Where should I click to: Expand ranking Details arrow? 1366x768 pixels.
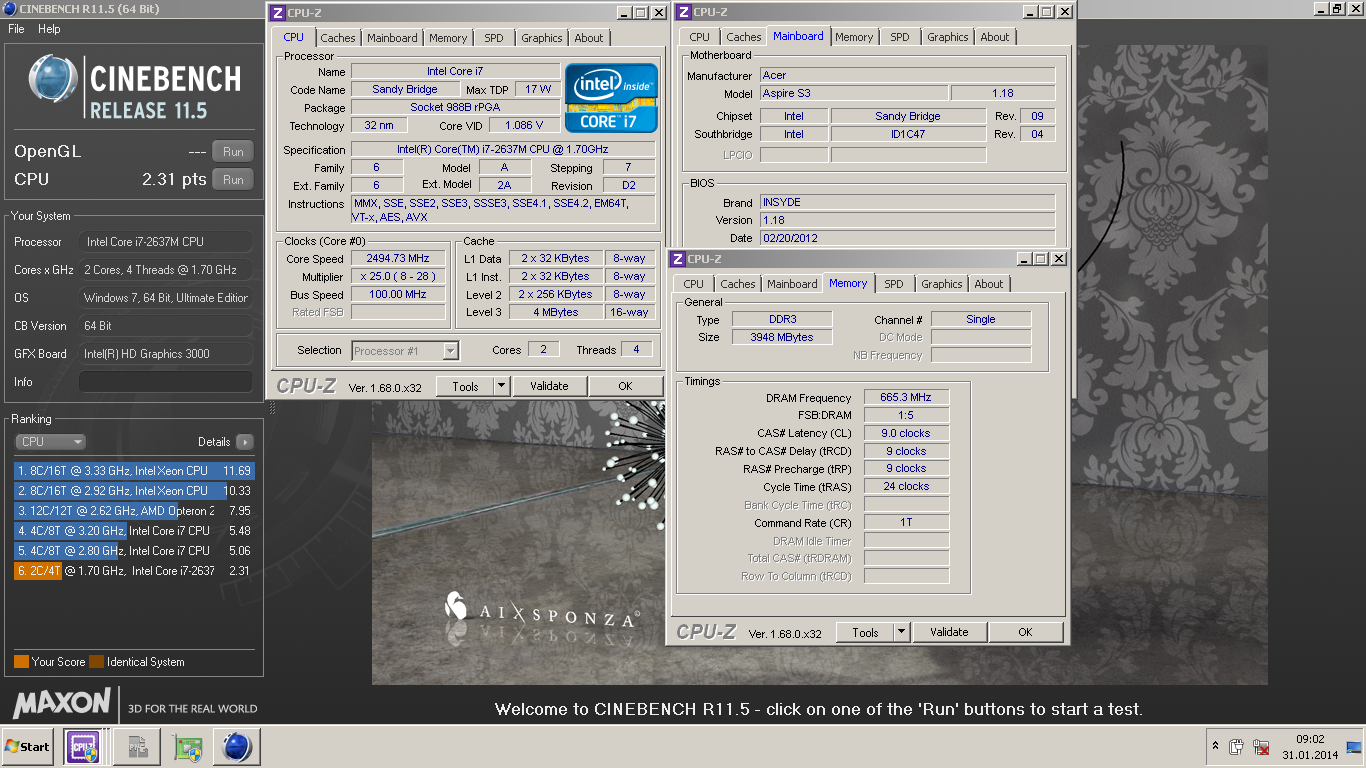click(x=245, y=442)
